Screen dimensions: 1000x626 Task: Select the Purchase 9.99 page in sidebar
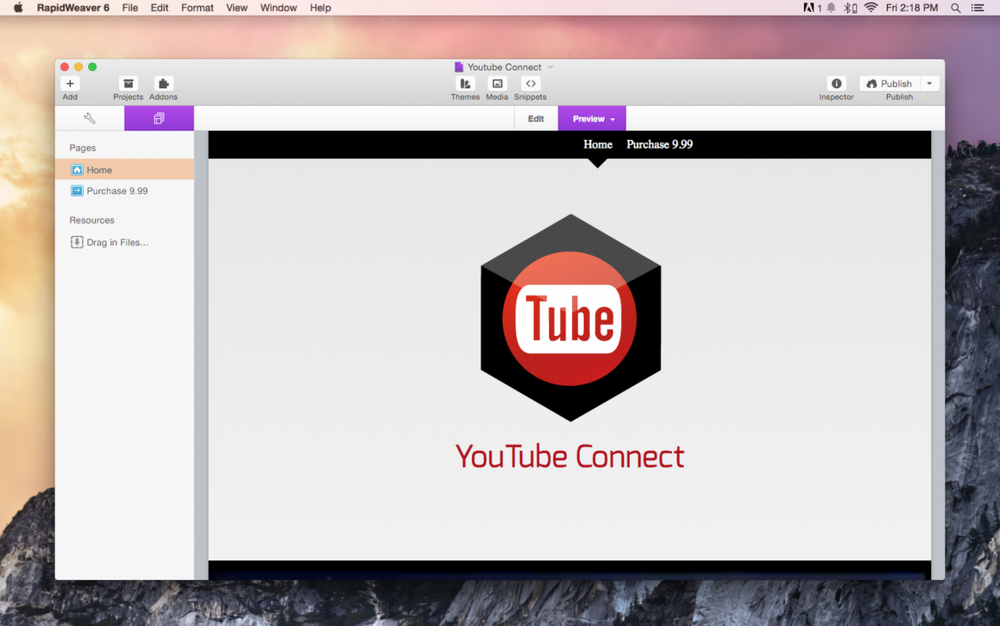[116, 191]
